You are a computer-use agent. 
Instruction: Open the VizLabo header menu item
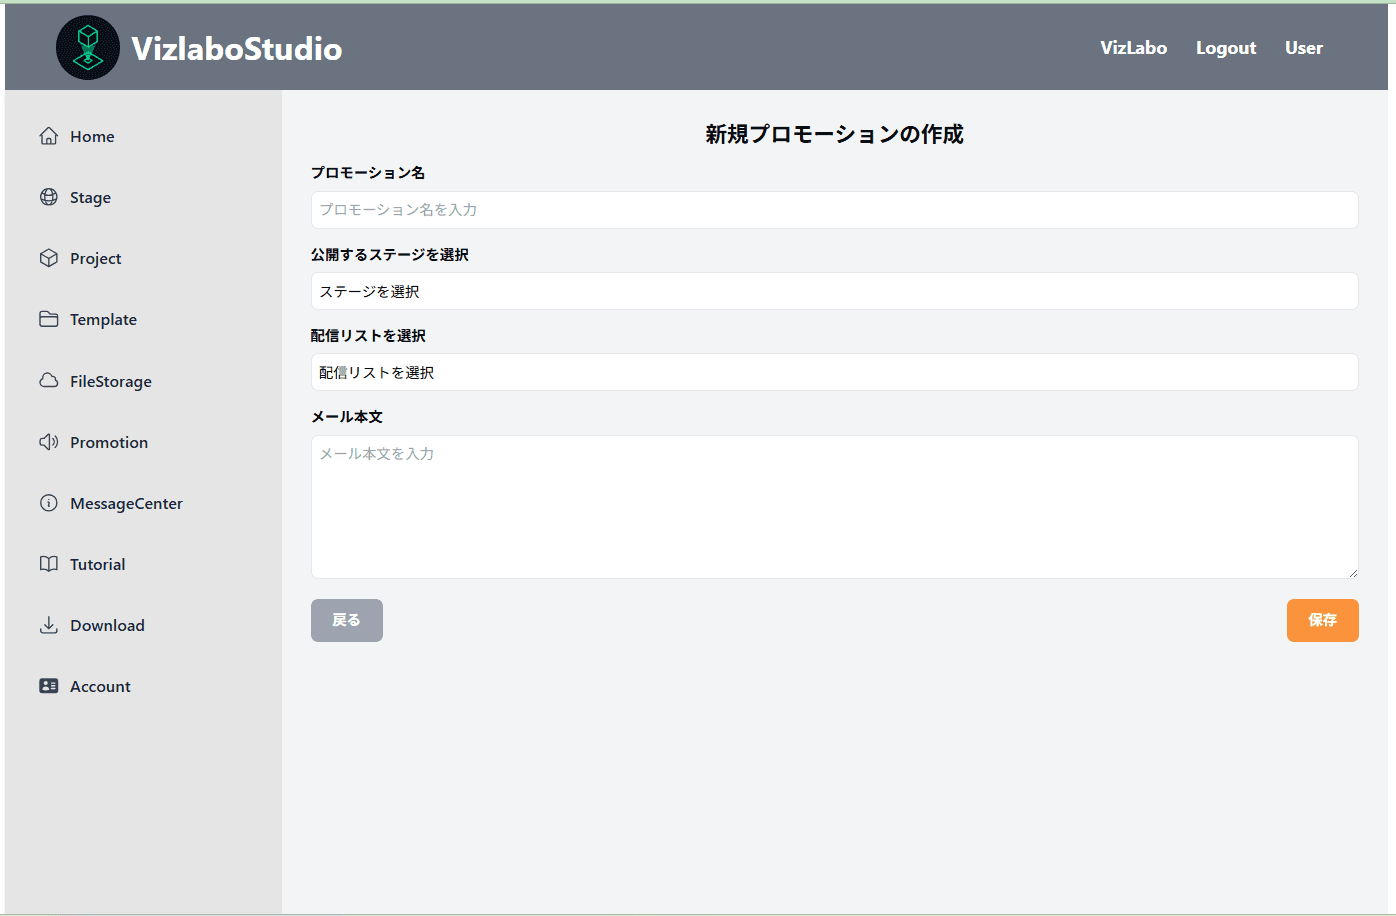[x=1133, y=48]
